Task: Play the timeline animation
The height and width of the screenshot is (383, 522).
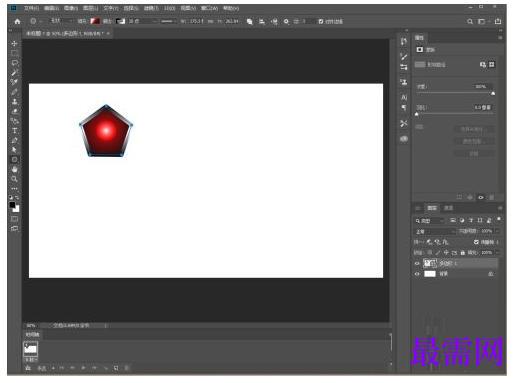Action: click(x=83, y=368)
